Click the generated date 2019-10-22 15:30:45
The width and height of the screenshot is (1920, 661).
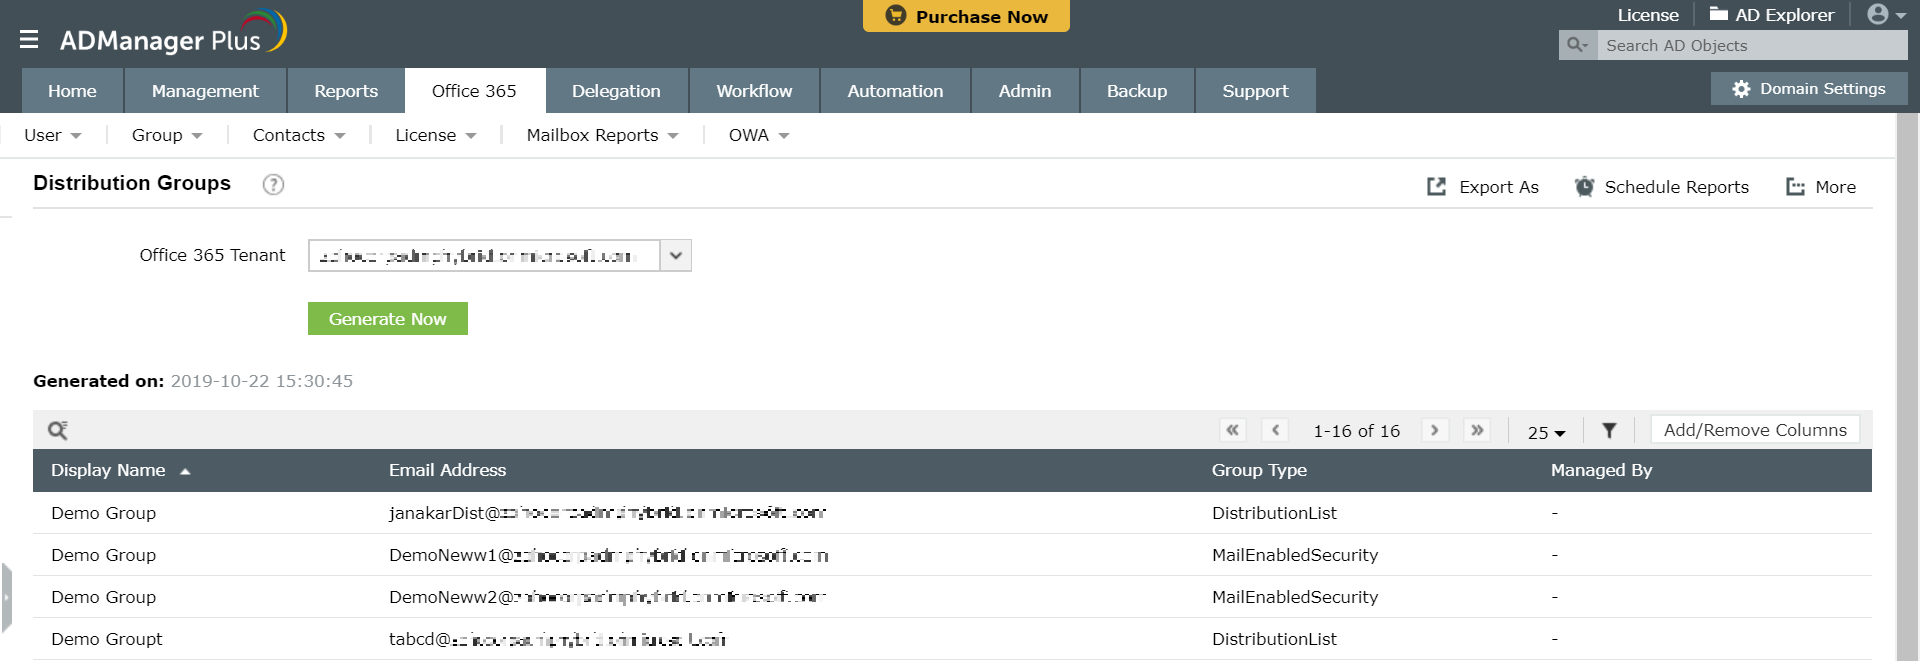(x=262, y=381)
